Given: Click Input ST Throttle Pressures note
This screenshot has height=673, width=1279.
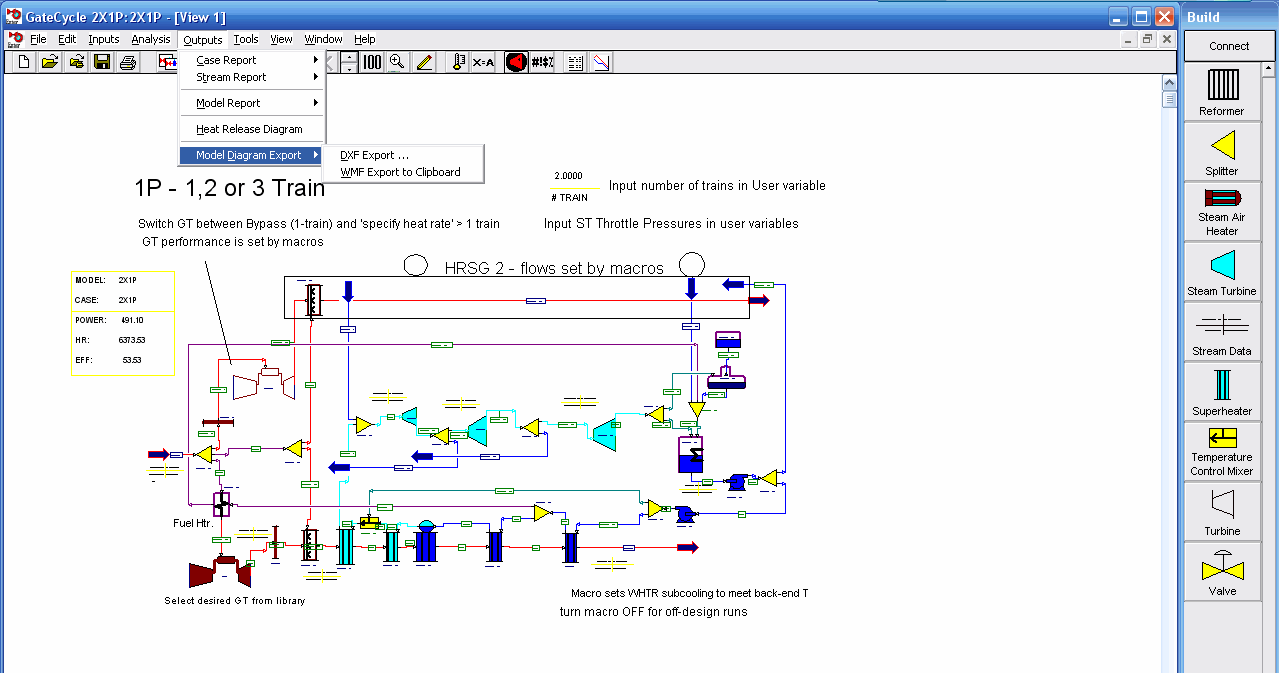Looking at the screenshot, I should pos(671,224).
